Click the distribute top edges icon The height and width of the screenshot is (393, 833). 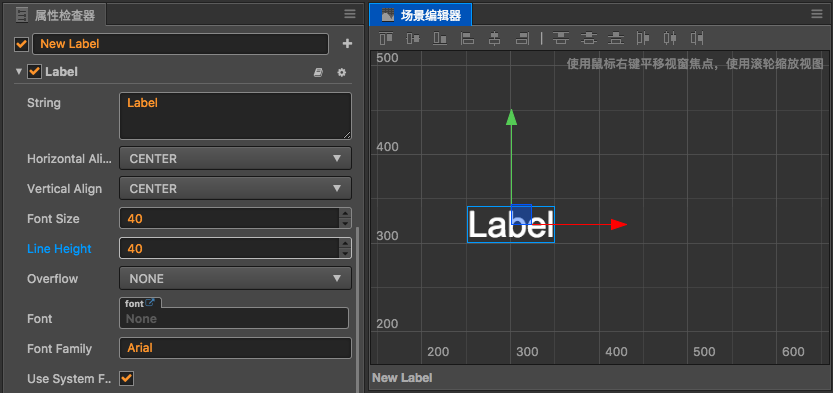tap(560, 38)
